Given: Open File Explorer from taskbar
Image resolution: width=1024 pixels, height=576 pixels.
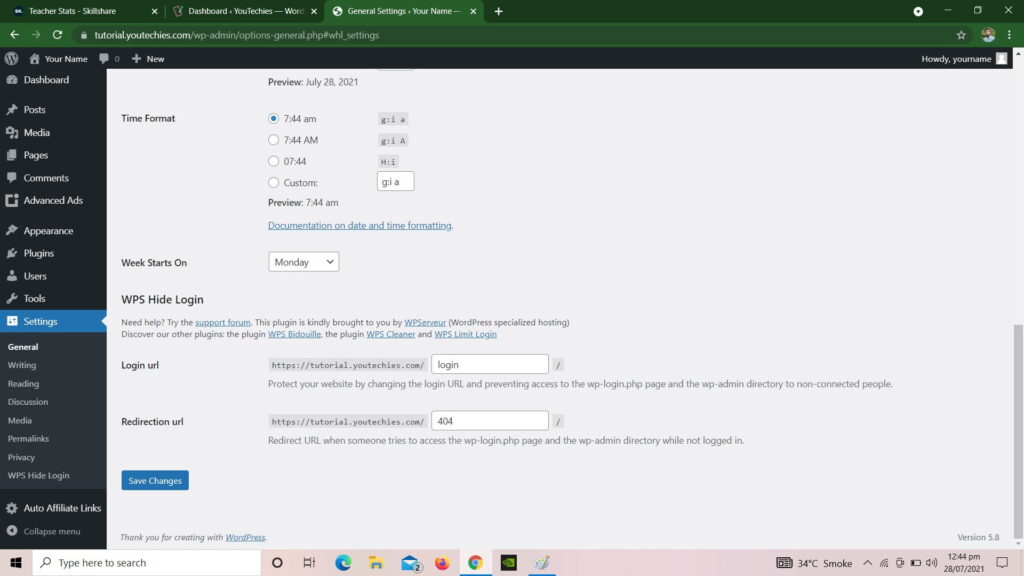Looking at the screenshot, I should [x=376, y=562].
